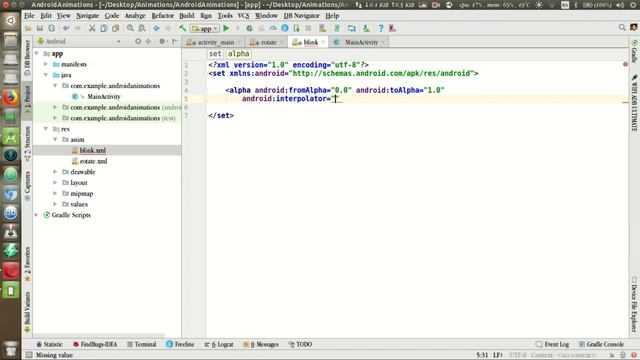This screenshot has height=360, width=640.
Task: Click the set breadcrumb in editor
Action: click(215, 53)
